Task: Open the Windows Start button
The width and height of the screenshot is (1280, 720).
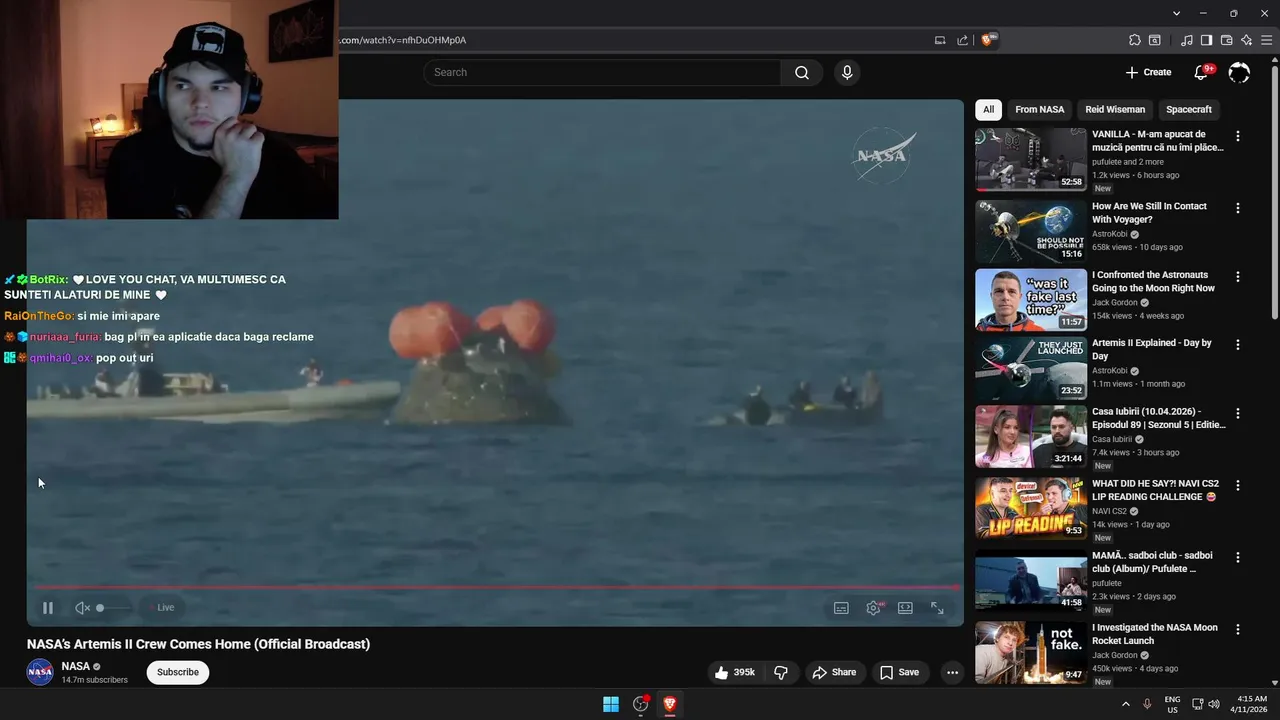Action: [611, 704]
